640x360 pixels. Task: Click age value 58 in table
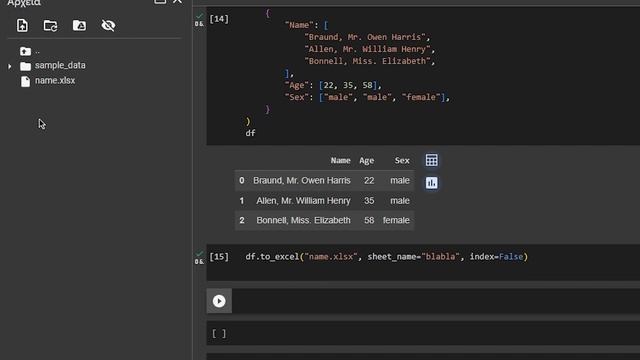pos(369,220)
